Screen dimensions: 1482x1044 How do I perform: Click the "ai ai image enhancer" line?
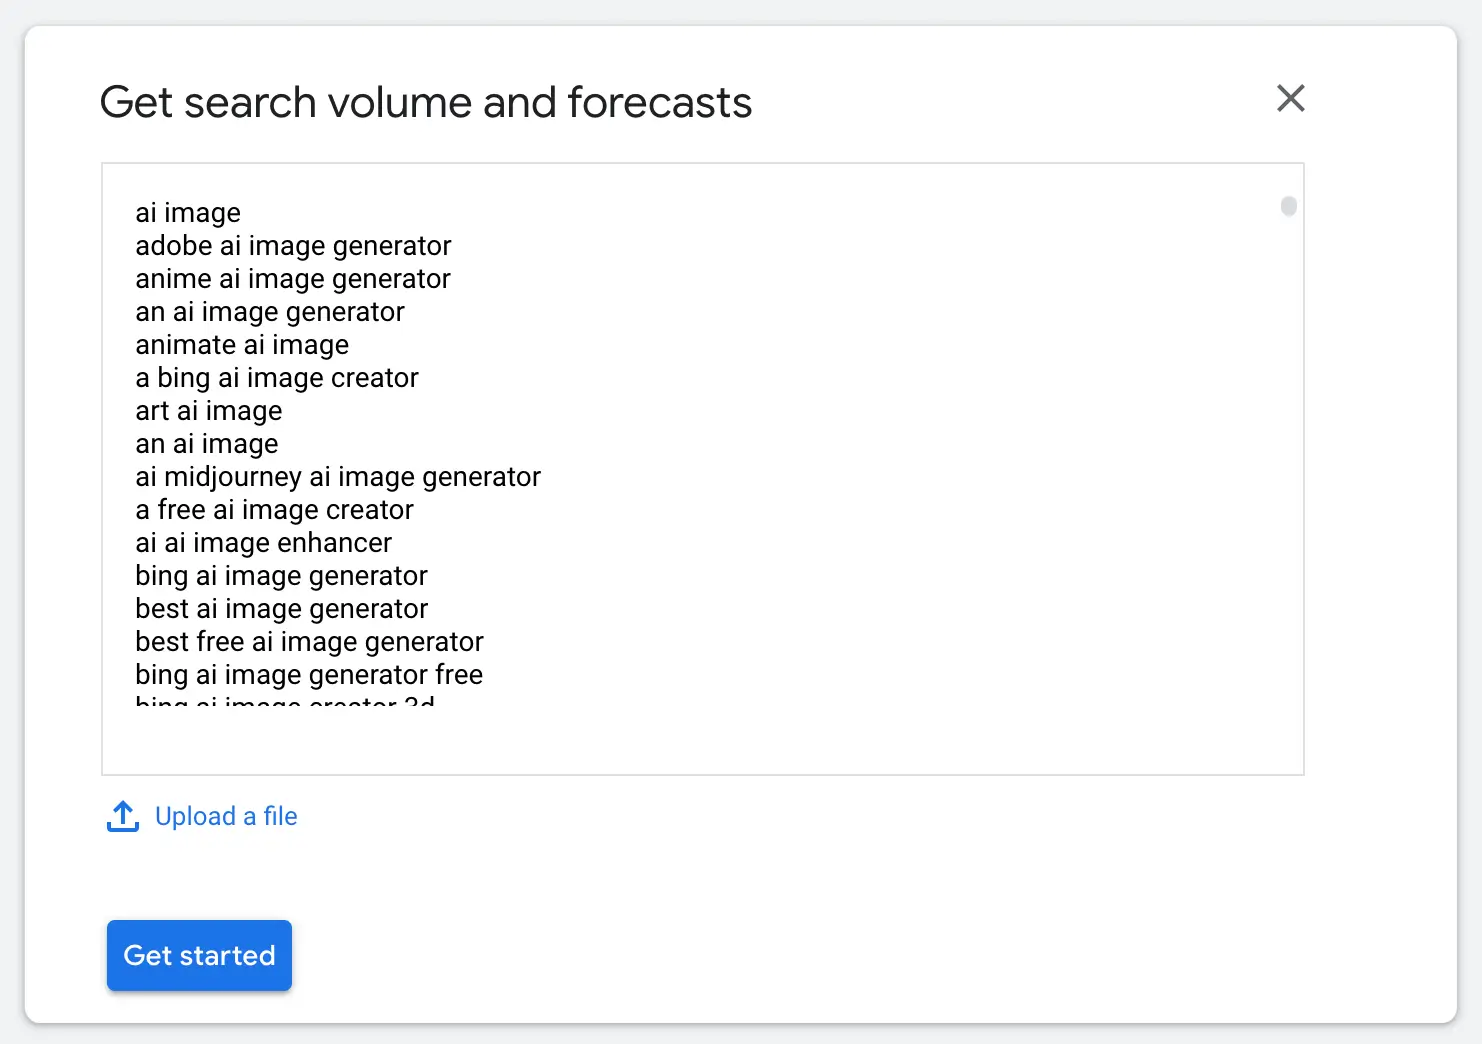point(263,542)
